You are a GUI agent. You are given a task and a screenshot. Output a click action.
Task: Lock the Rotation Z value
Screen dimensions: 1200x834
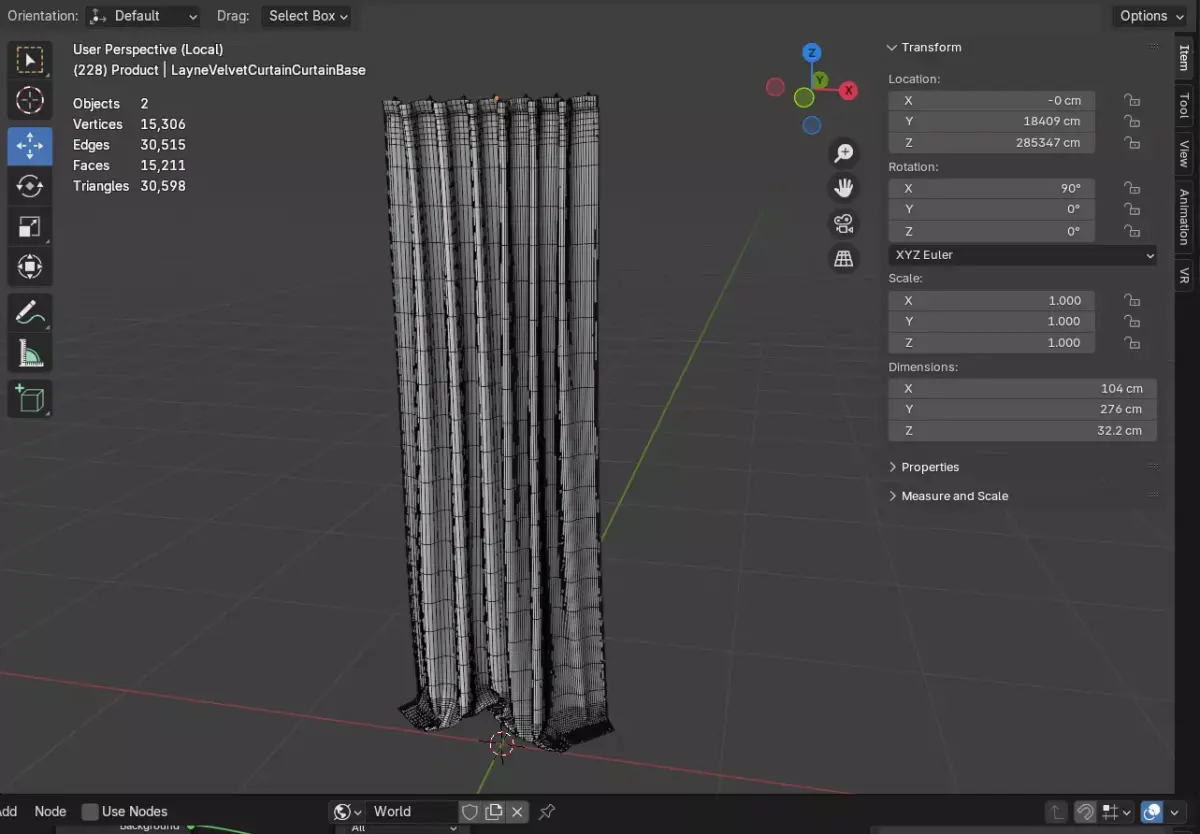click(x=1132, y=231)
